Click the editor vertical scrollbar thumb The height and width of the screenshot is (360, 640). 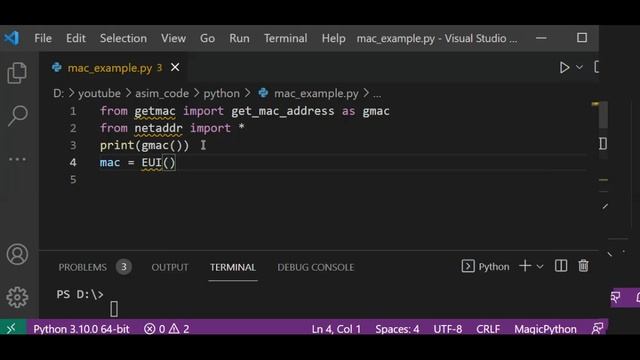tap(603, 115)
